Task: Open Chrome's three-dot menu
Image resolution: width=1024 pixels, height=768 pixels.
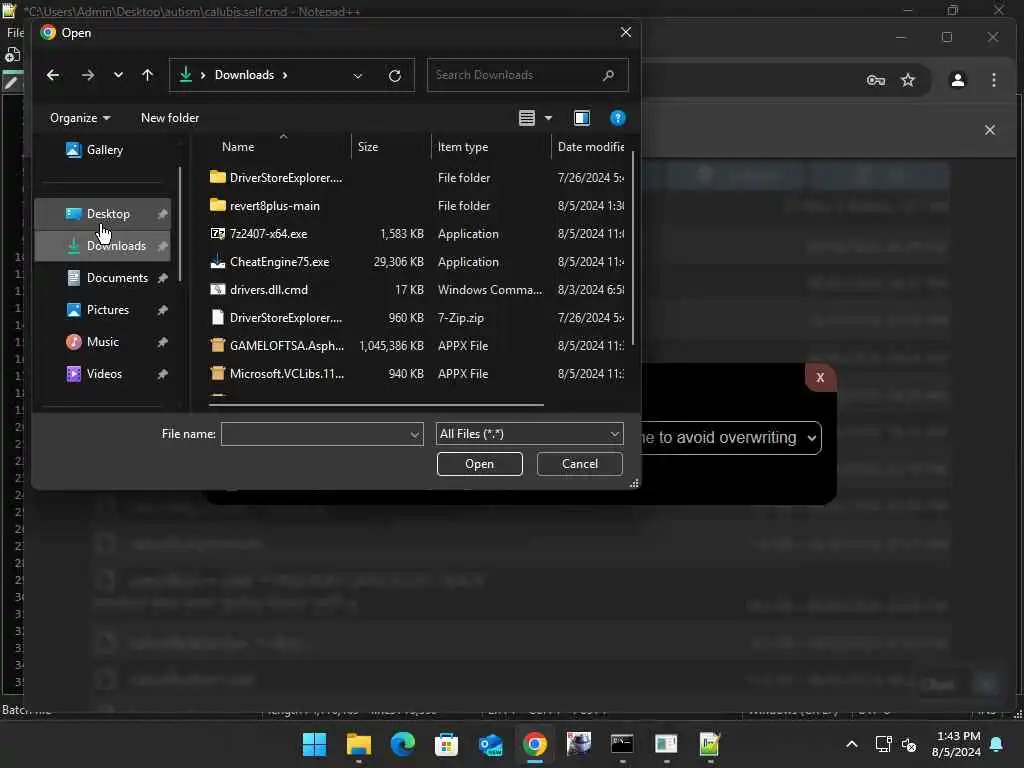Action: coord(993,80)
